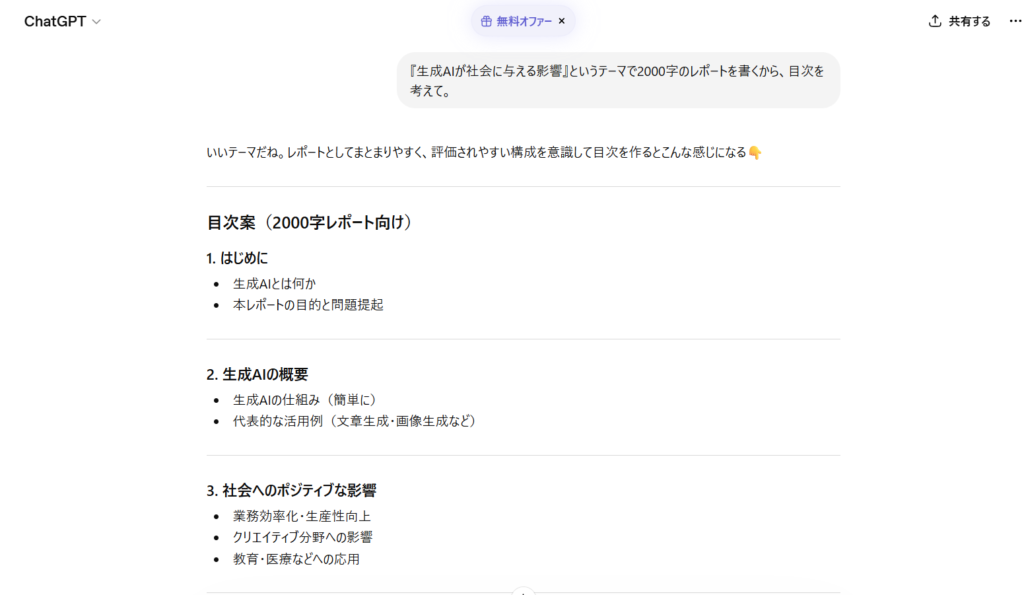
Task: Click the share upload arrow icon
Action: coord(935,21)
